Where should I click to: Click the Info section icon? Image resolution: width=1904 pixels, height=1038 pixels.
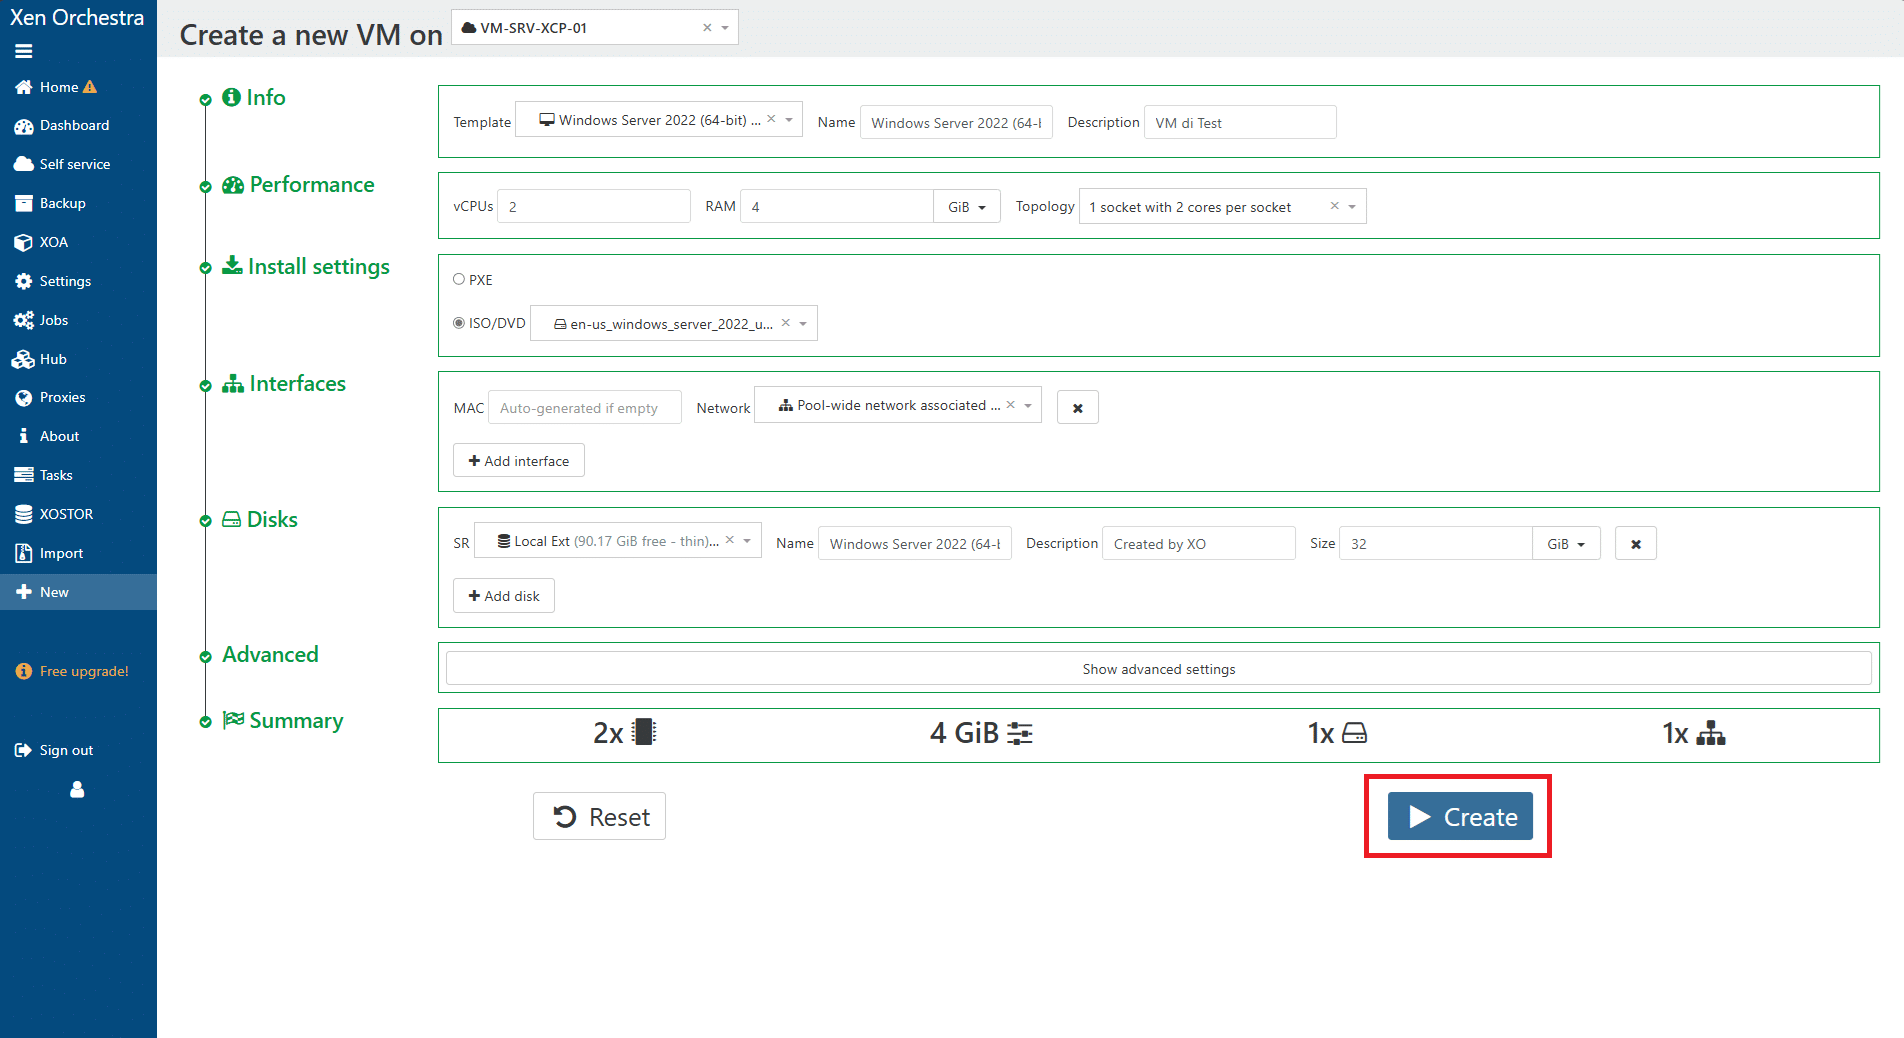point(231,97)
